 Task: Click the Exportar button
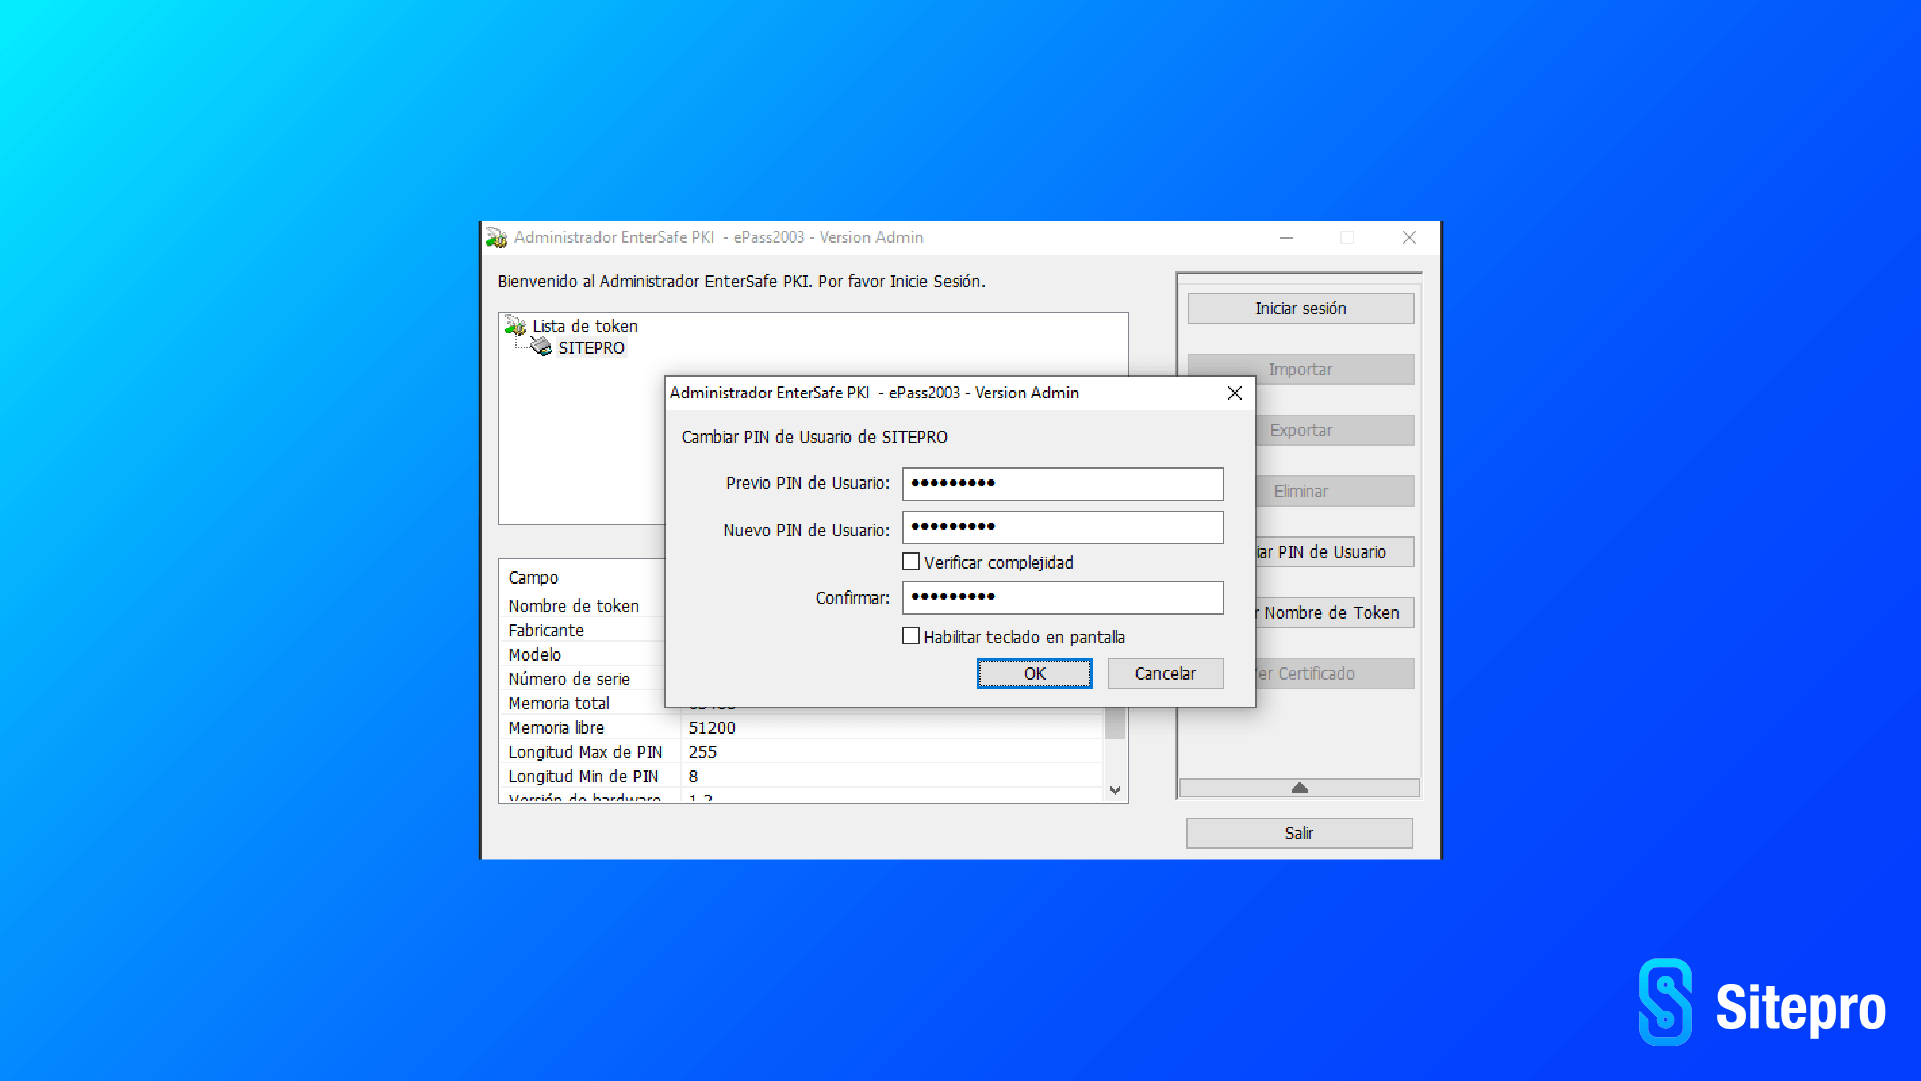point(1335,431)
